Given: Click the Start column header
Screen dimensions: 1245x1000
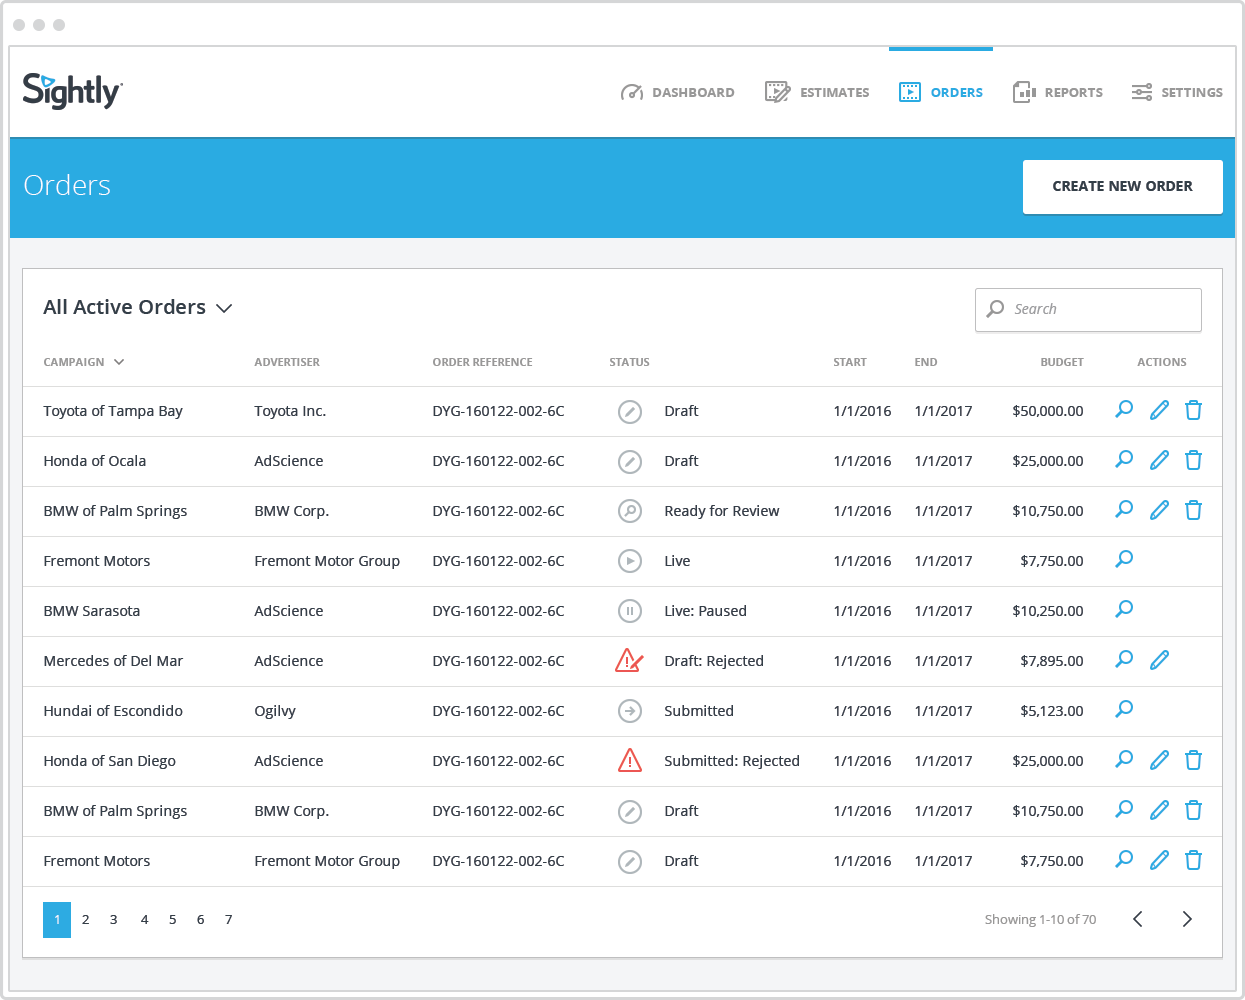Looking at the screenshot, I should 850,362.
